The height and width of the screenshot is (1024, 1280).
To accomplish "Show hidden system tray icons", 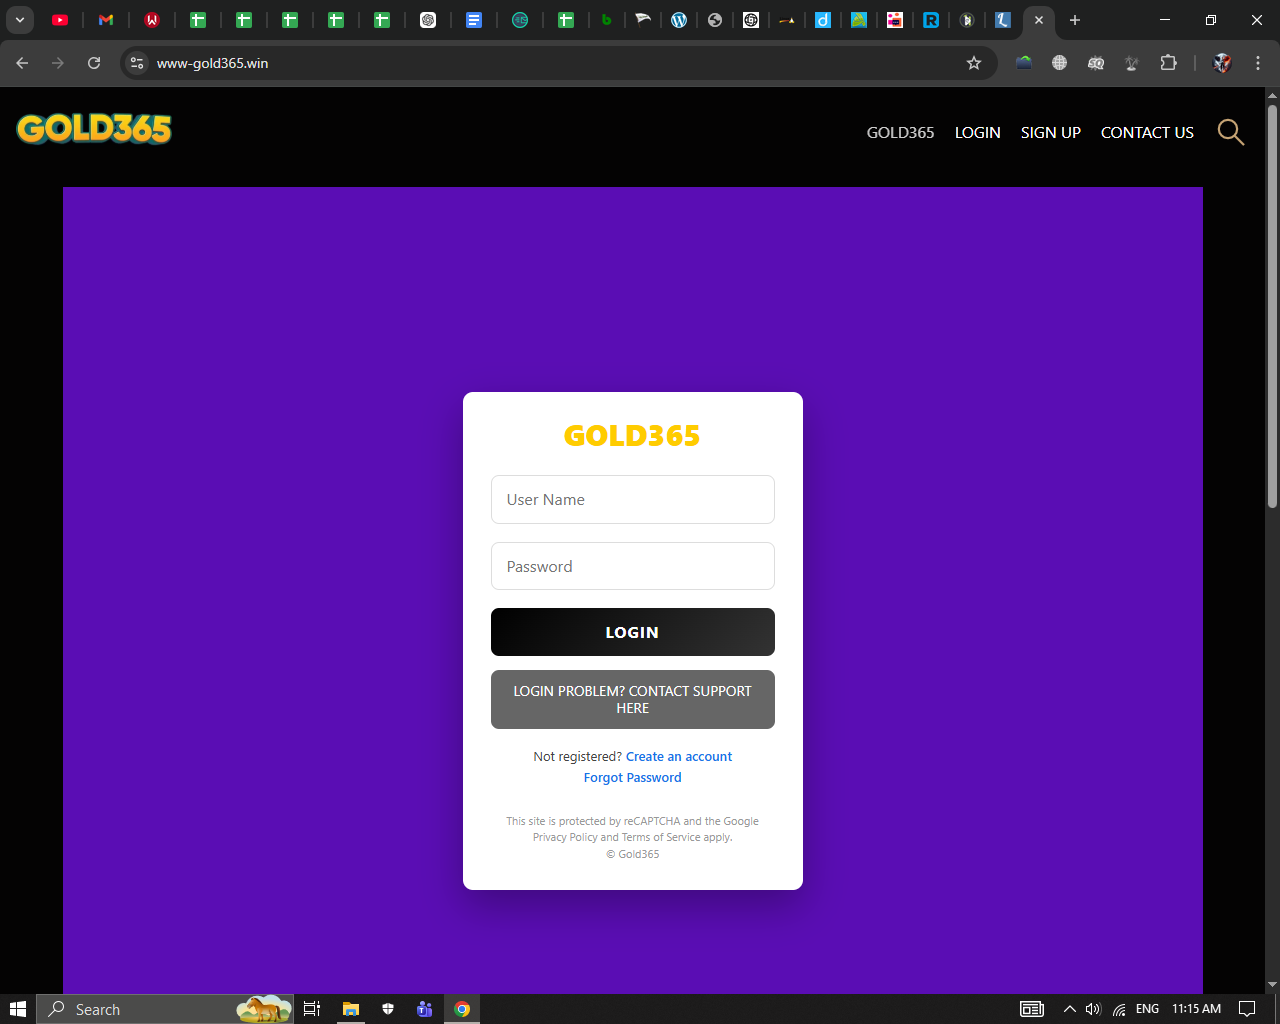I will 1069,1009.
